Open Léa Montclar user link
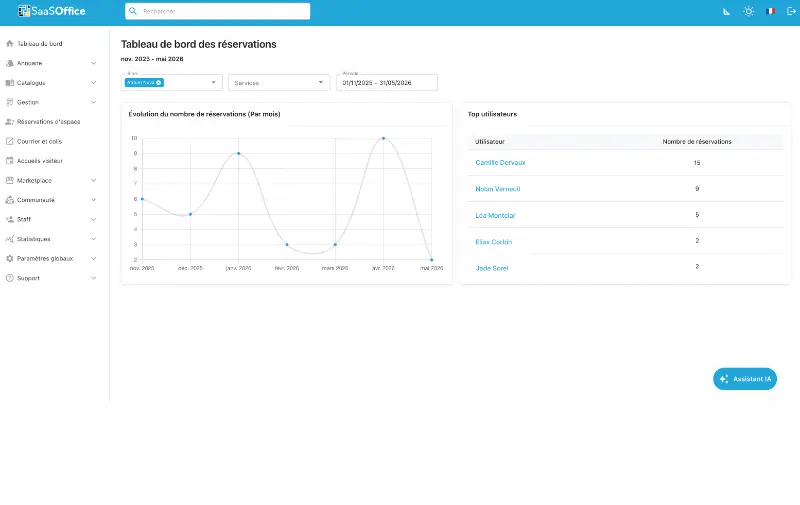This screenshot has width=800, height=505. point(495,215)
